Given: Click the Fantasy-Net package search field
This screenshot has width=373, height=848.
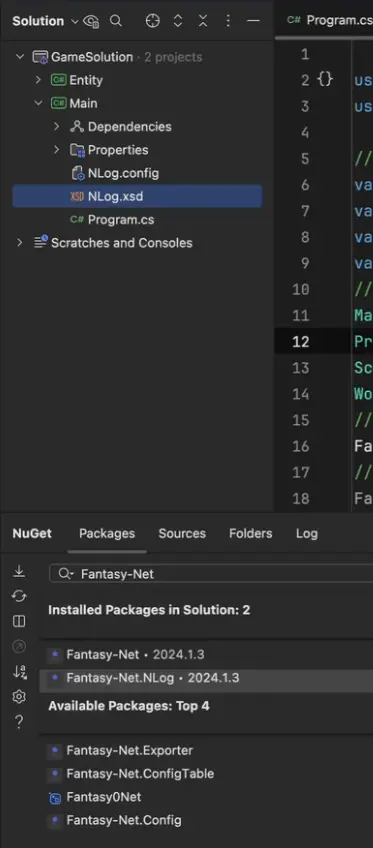Looking at the screenshot, I should coord(211,574).
